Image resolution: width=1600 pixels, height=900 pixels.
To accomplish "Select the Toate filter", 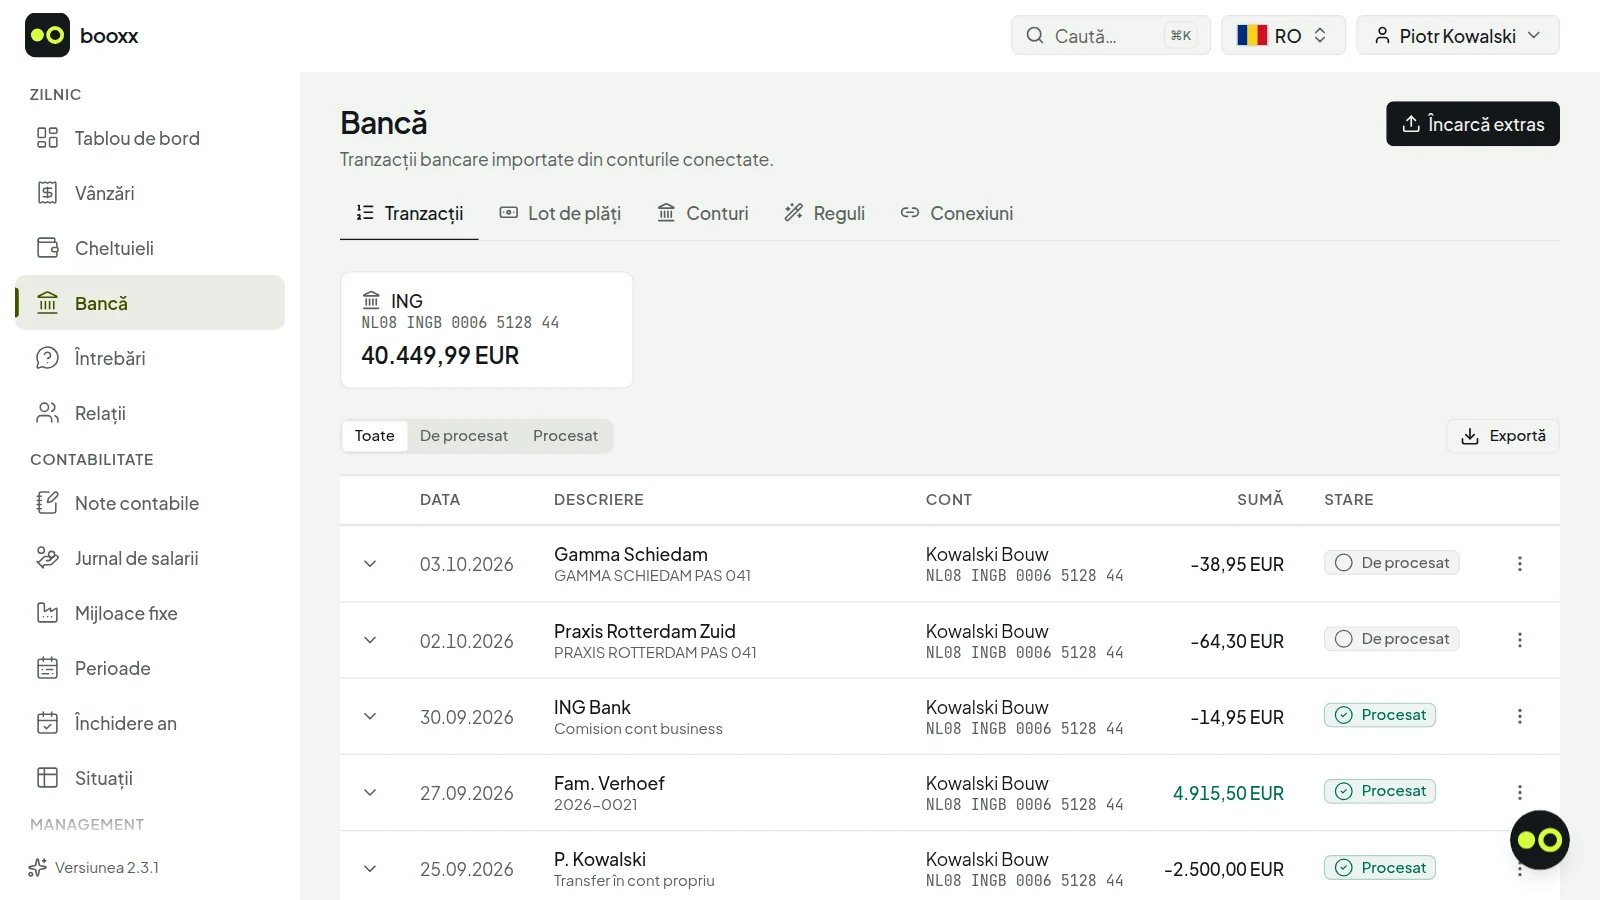I will tap(375, 436).
